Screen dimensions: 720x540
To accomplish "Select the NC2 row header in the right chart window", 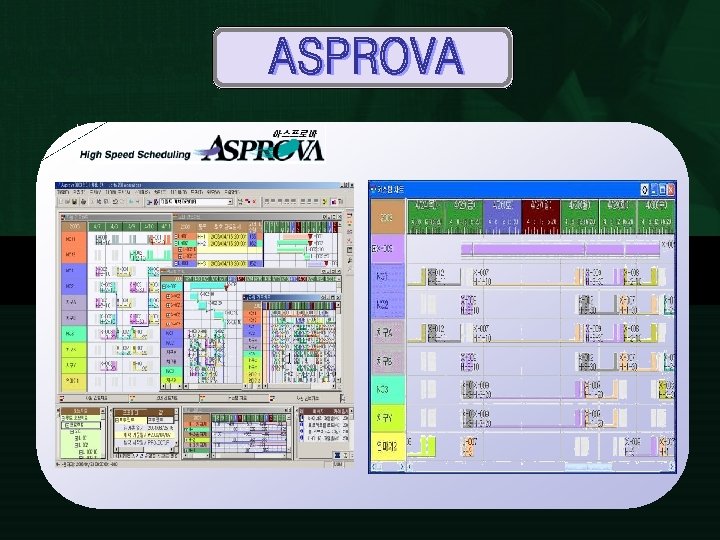I will 388,305.
